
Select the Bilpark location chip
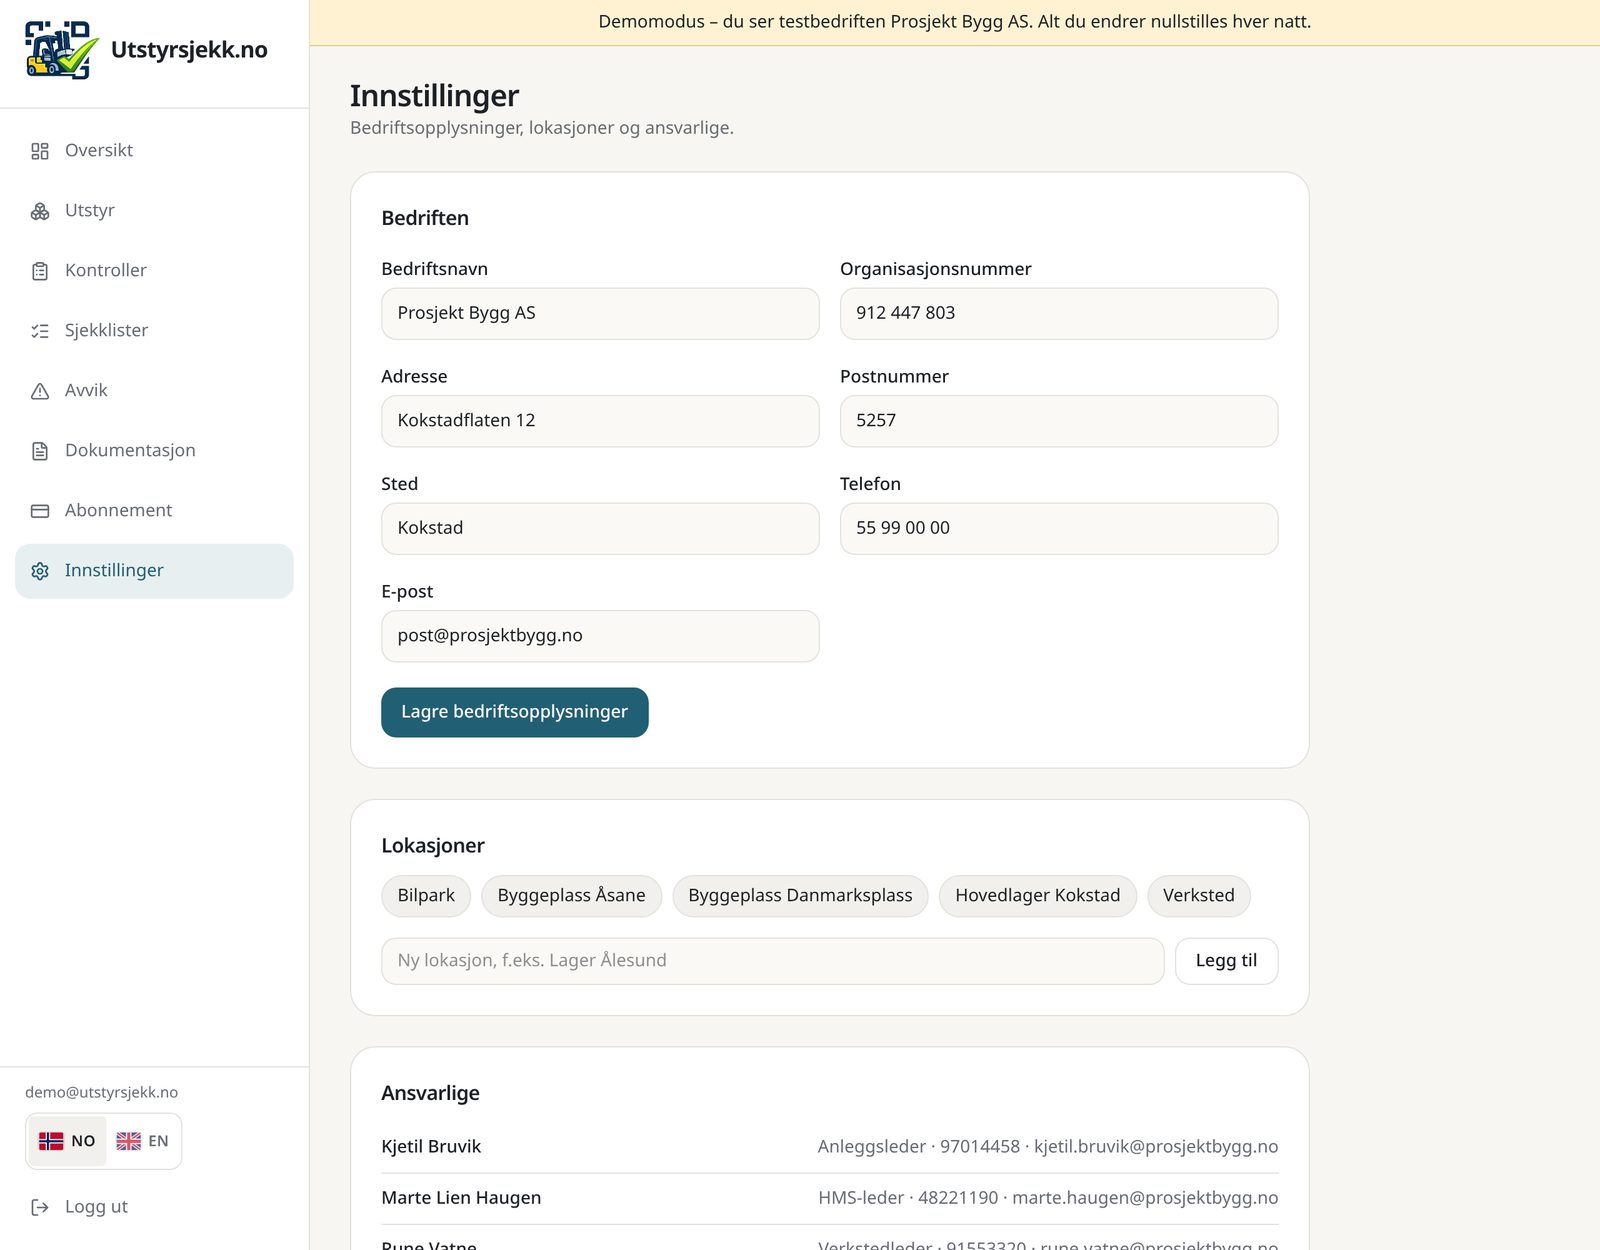[x=426, y=896]
